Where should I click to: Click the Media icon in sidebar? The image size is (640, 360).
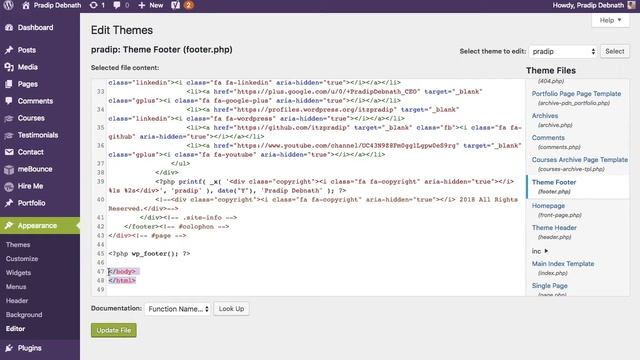coord(9,67)
